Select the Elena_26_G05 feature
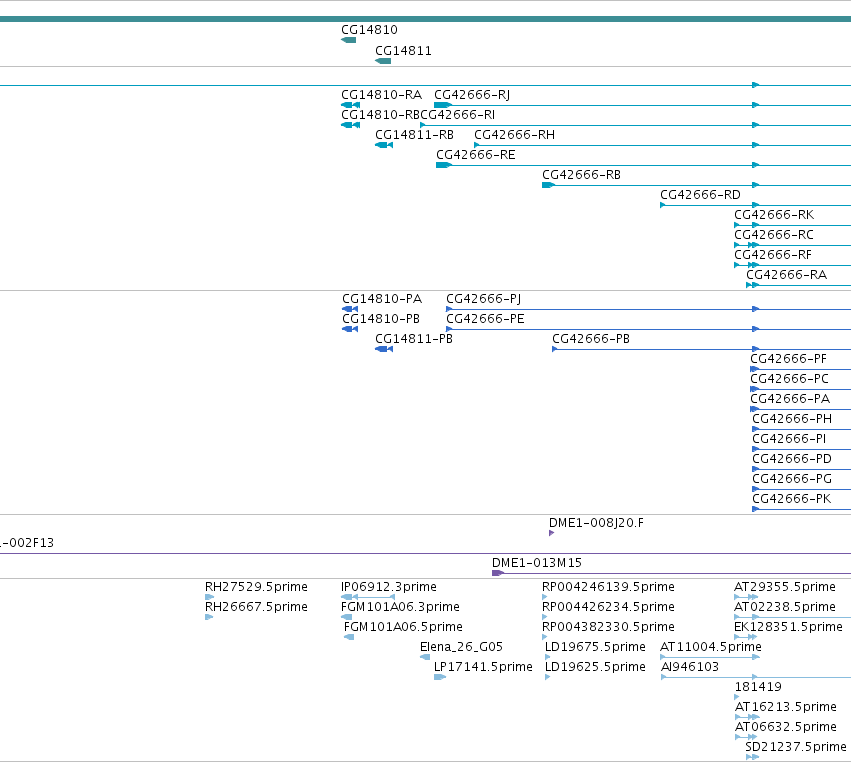The width and height of the screenshot is (851, 762). (461, 647)
